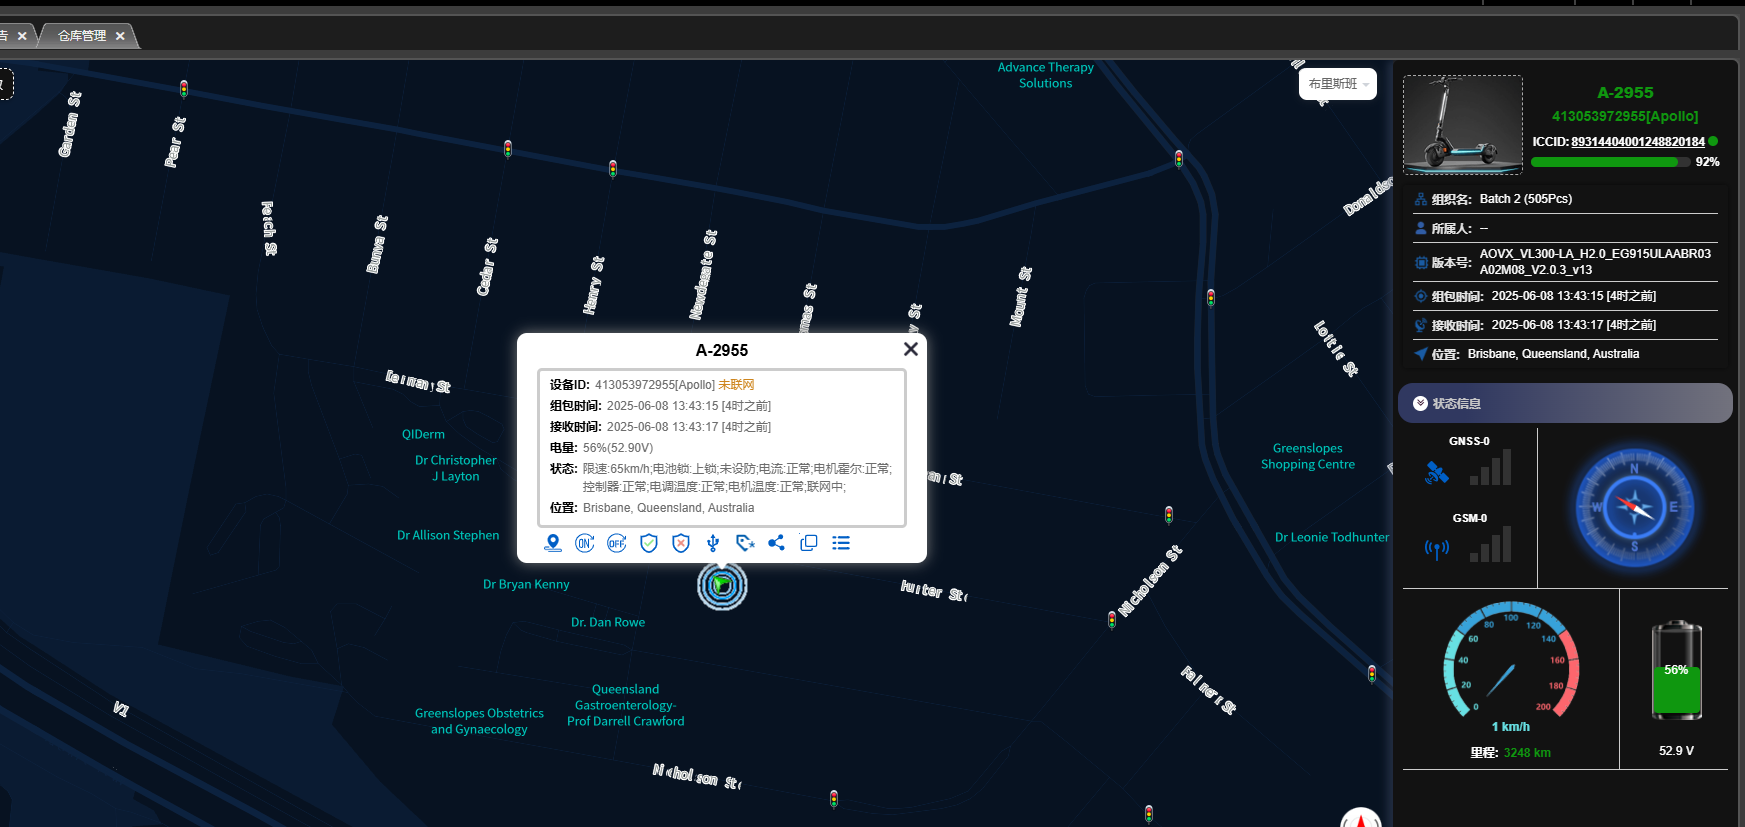Select the scooter marker on the map
The width and height of the screenshot is (1745, 827).
pyautogui.click(x=722, y=586)
